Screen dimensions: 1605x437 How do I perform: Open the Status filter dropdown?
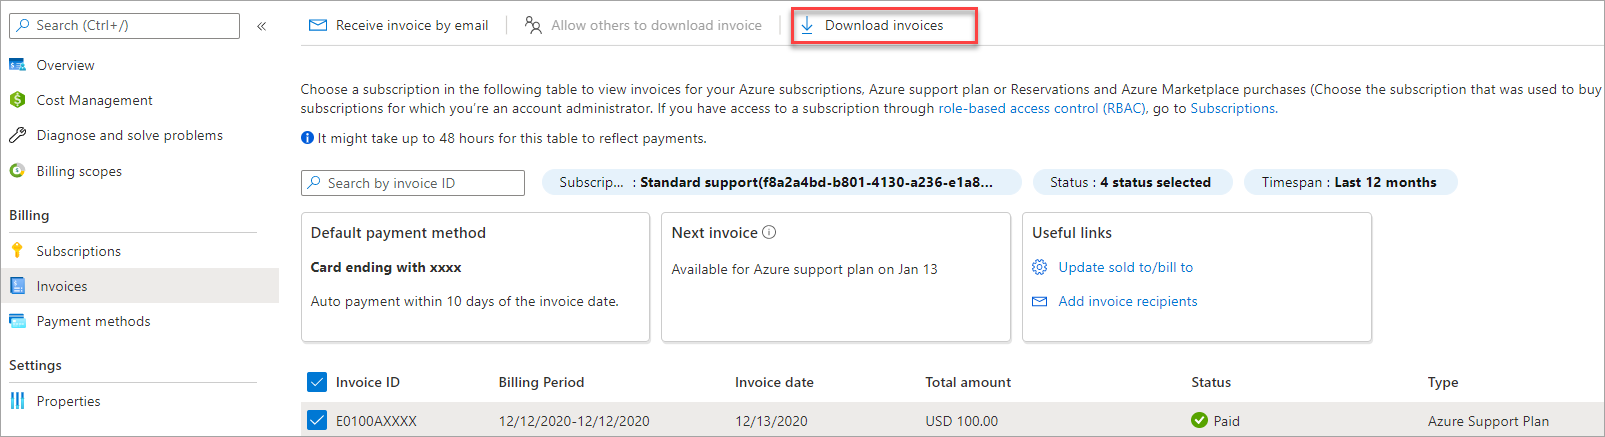click(1130, 182)
